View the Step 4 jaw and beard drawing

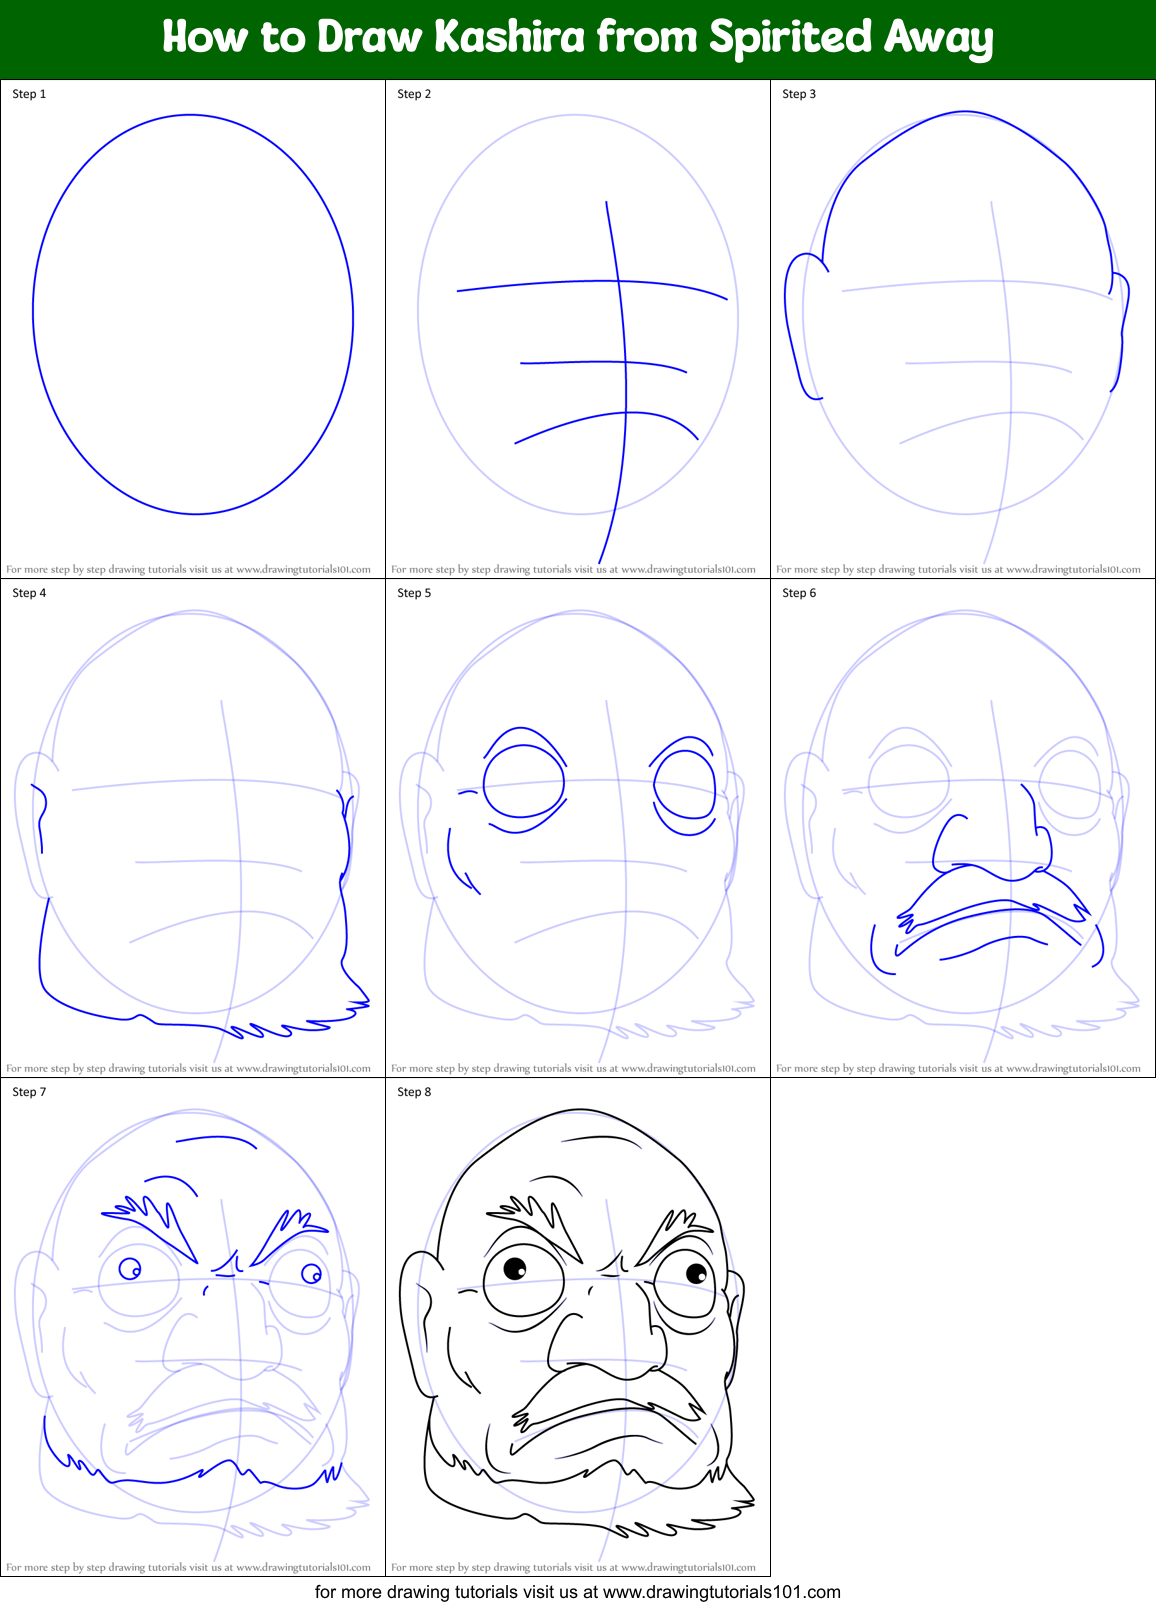(x=193, y=827)
